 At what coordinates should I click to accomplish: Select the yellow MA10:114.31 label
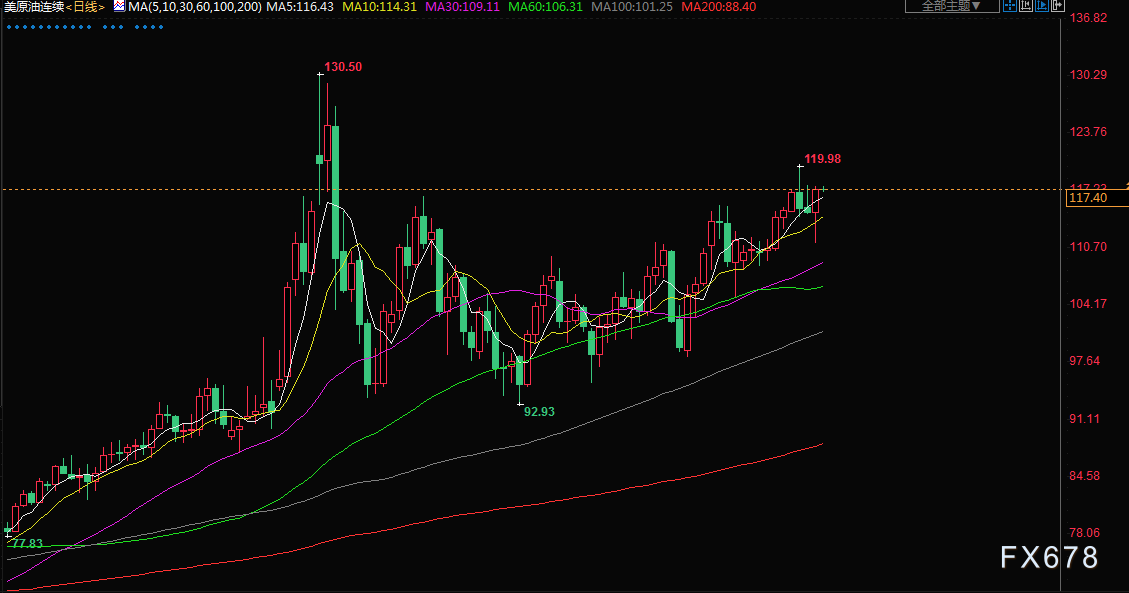click(x=379, y=6)
